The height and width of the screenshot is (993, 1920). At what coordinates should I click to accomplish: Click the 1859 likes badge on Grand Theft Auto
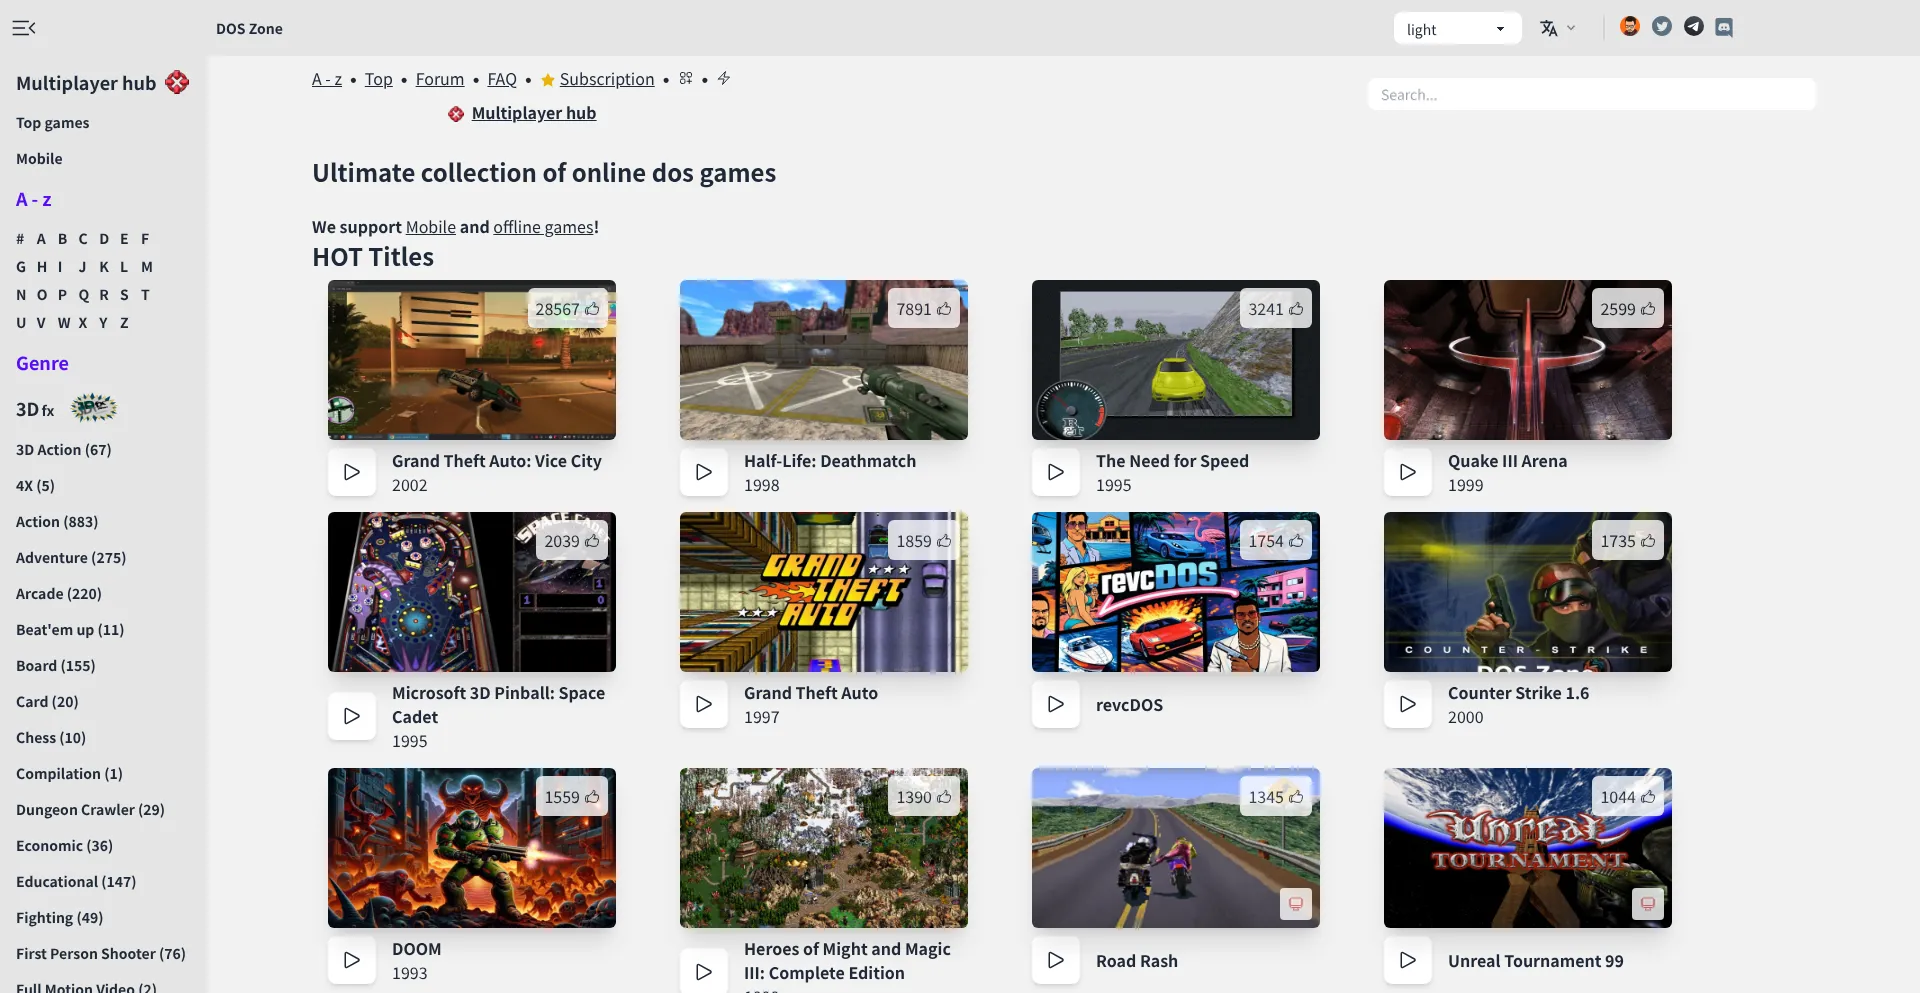coord(924,541)
